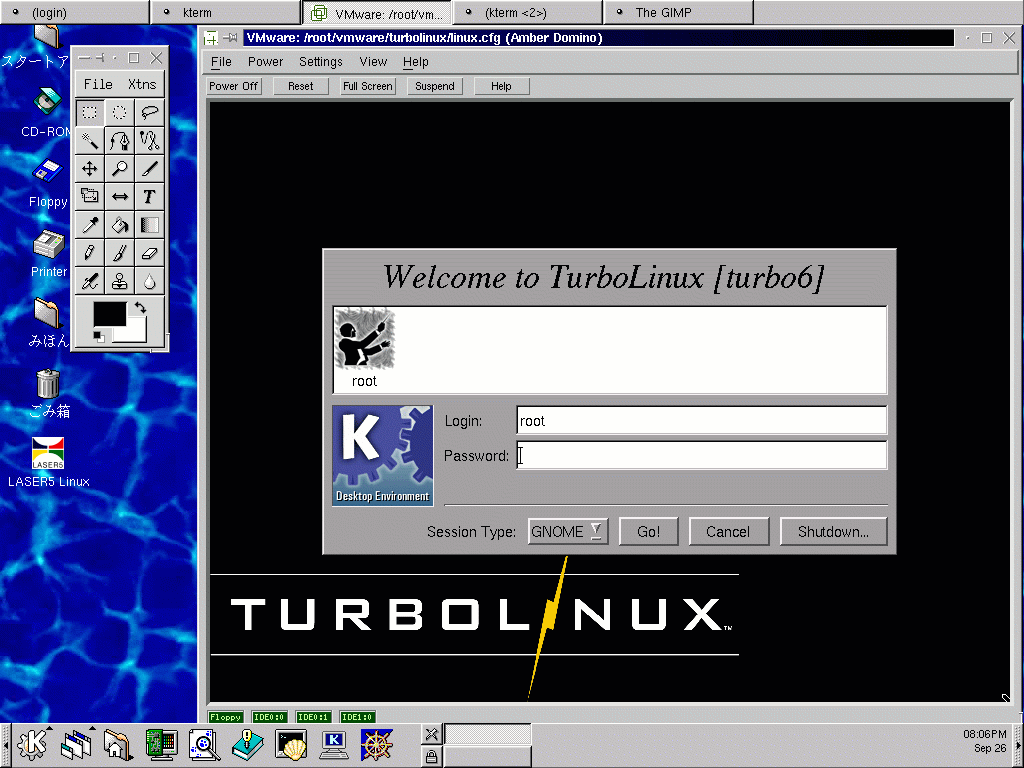This screenshot has height=768, width=1024.
Task: Click the Power Off toolbar button
Action: coord(234,86)
